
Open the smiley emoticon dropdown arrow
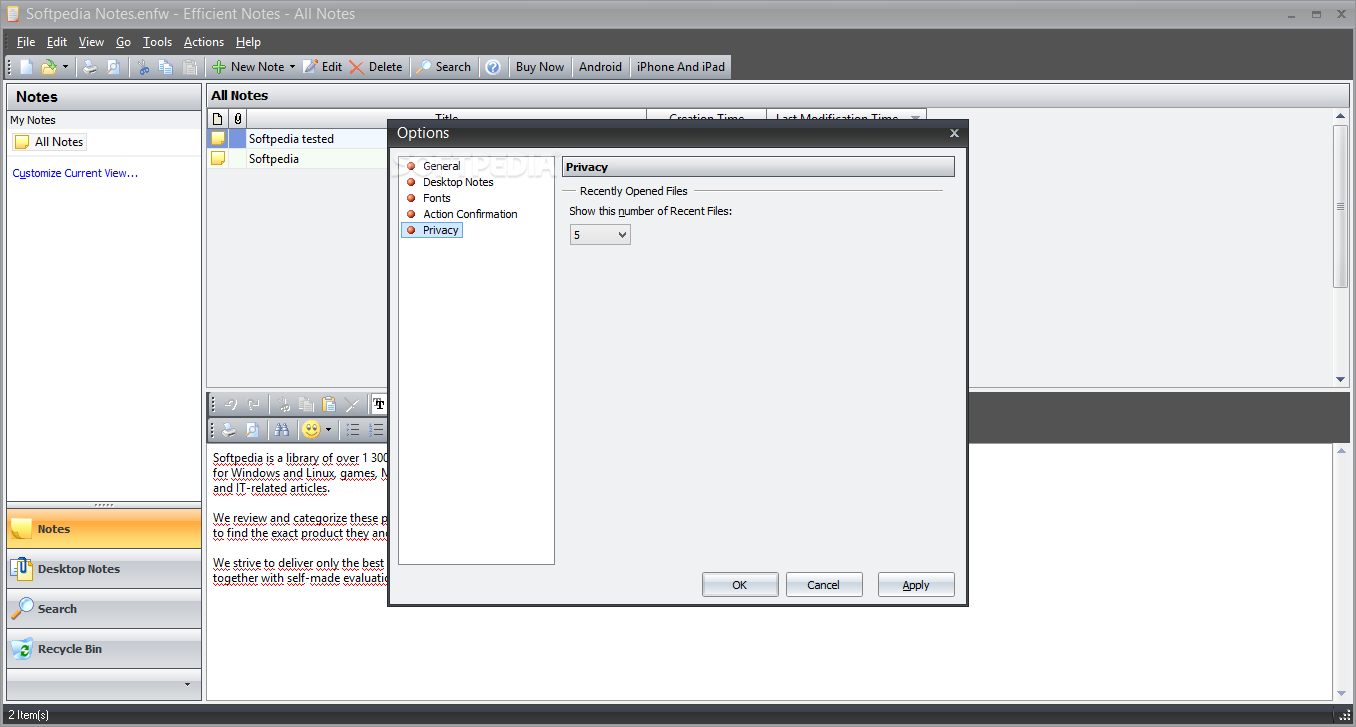click(328, 430)
